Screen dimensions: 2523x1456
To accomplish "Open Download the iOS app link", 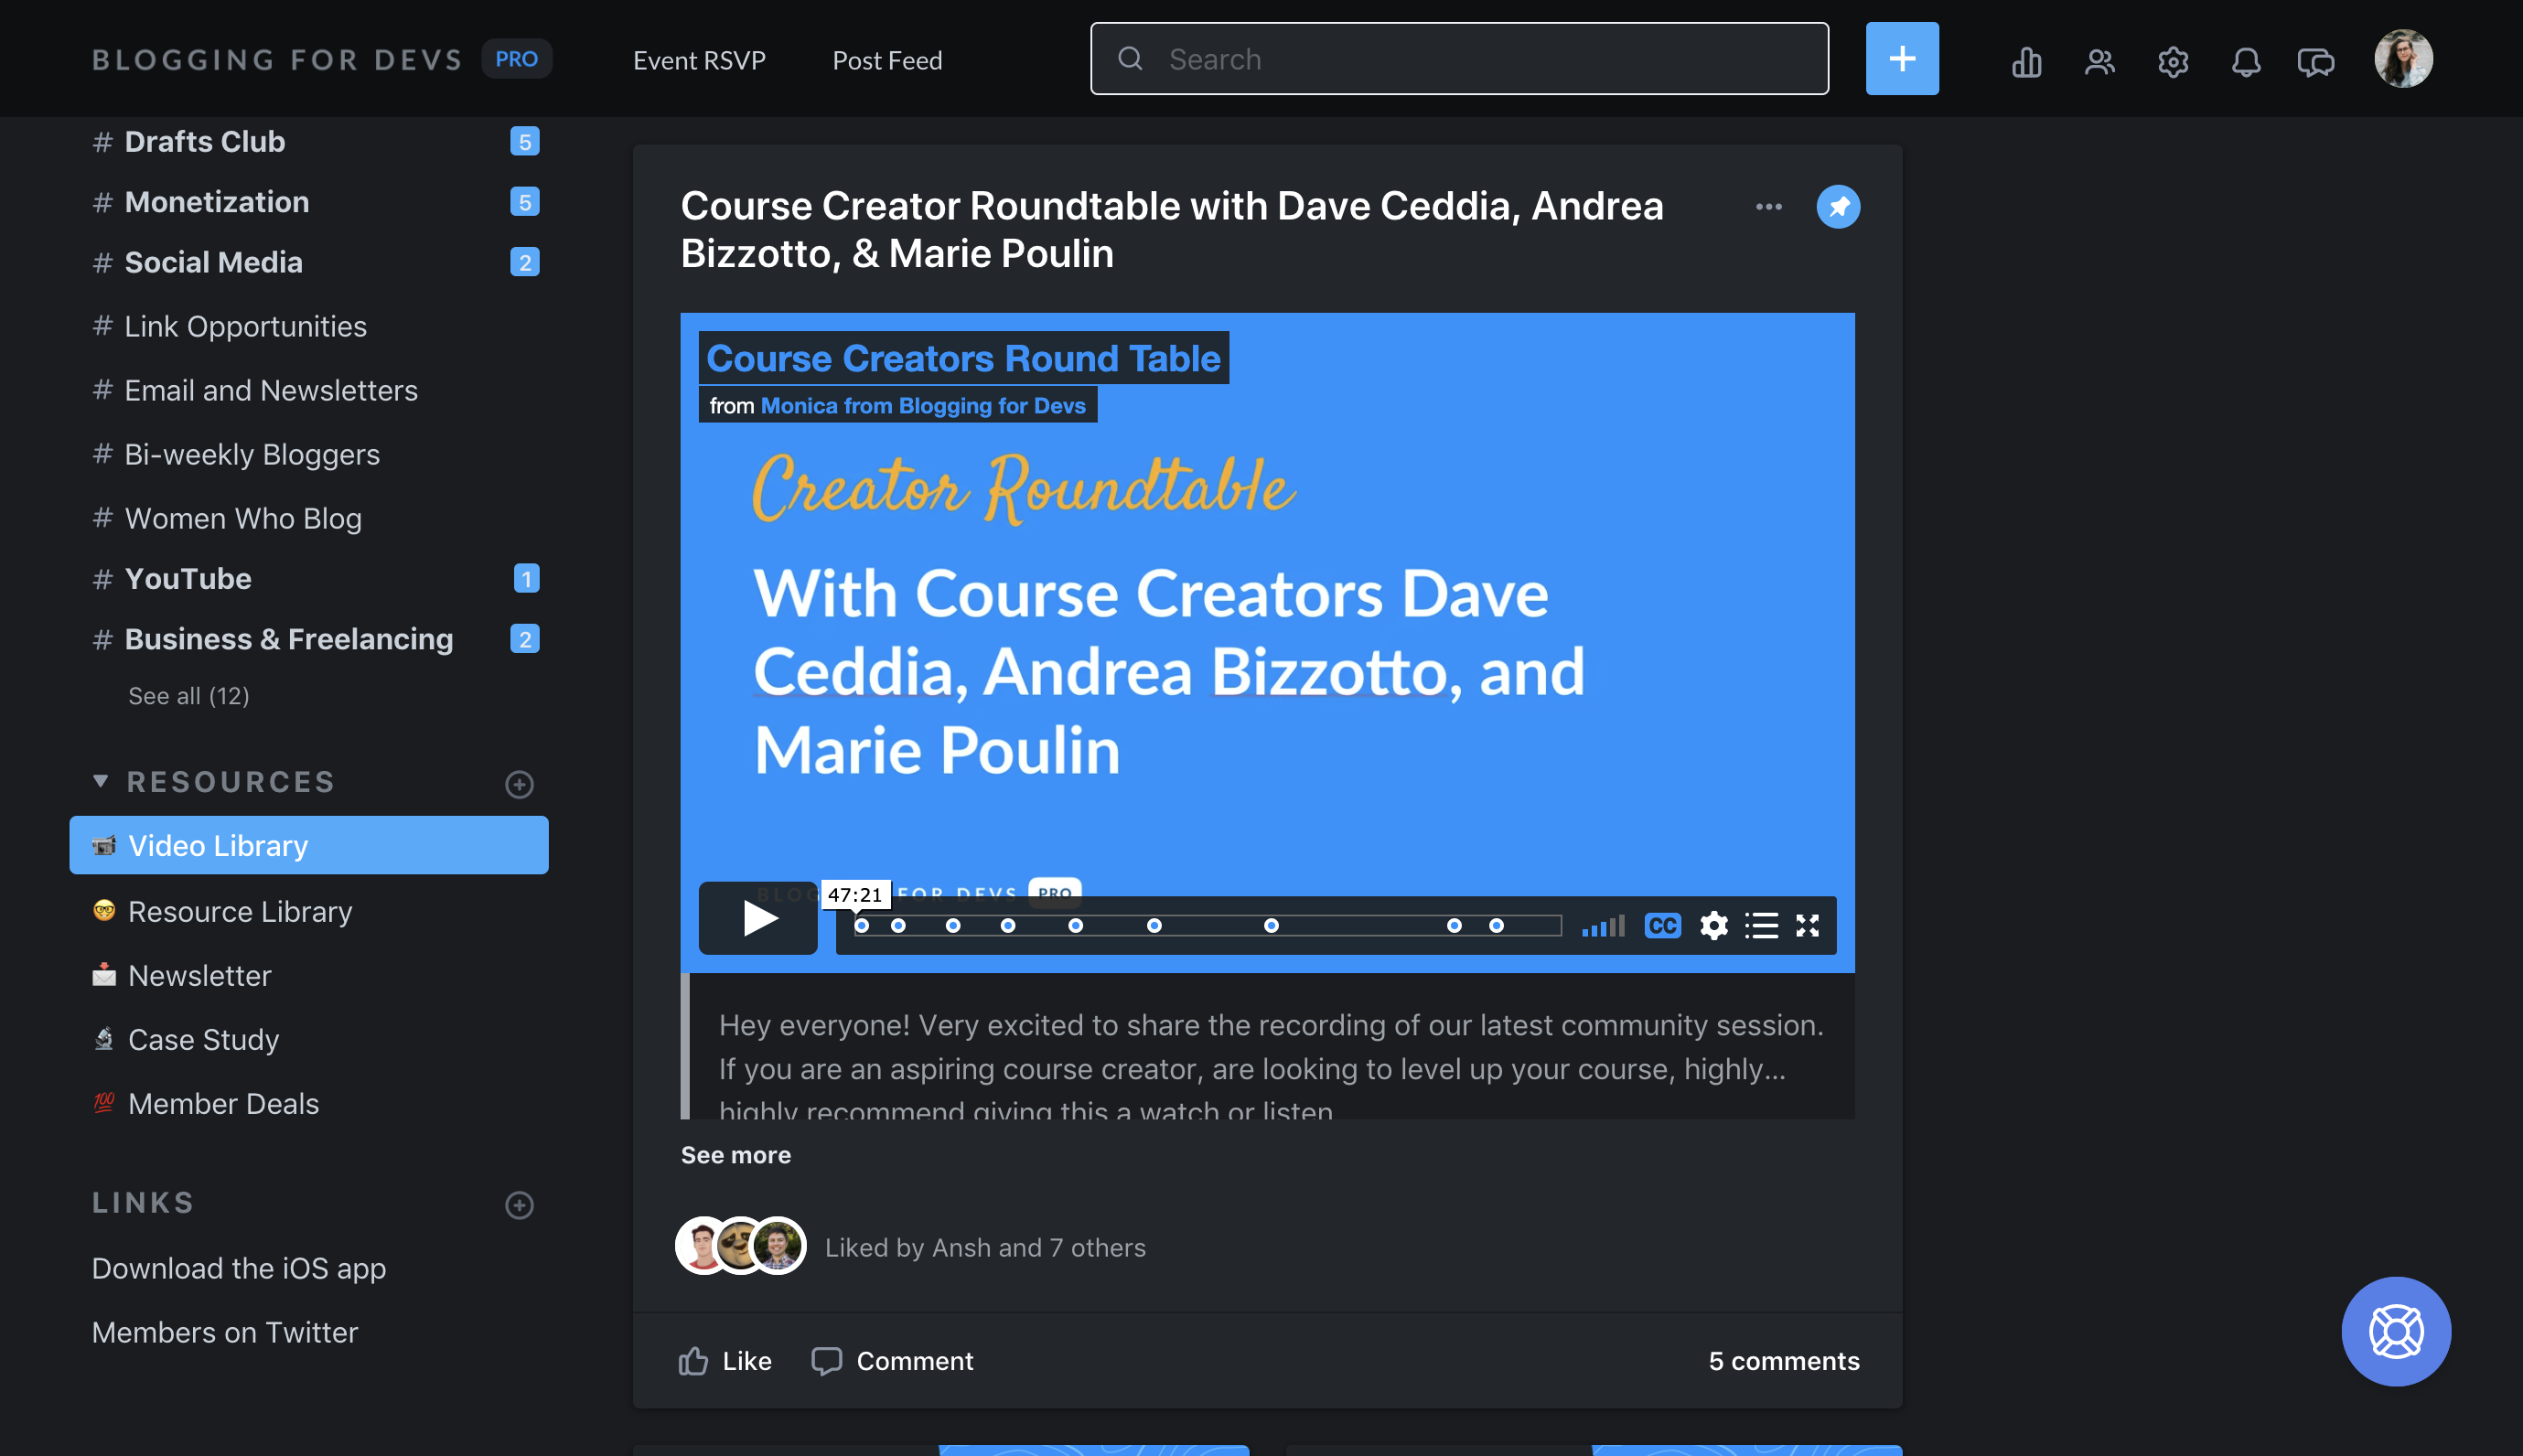I will (239, 1268).
